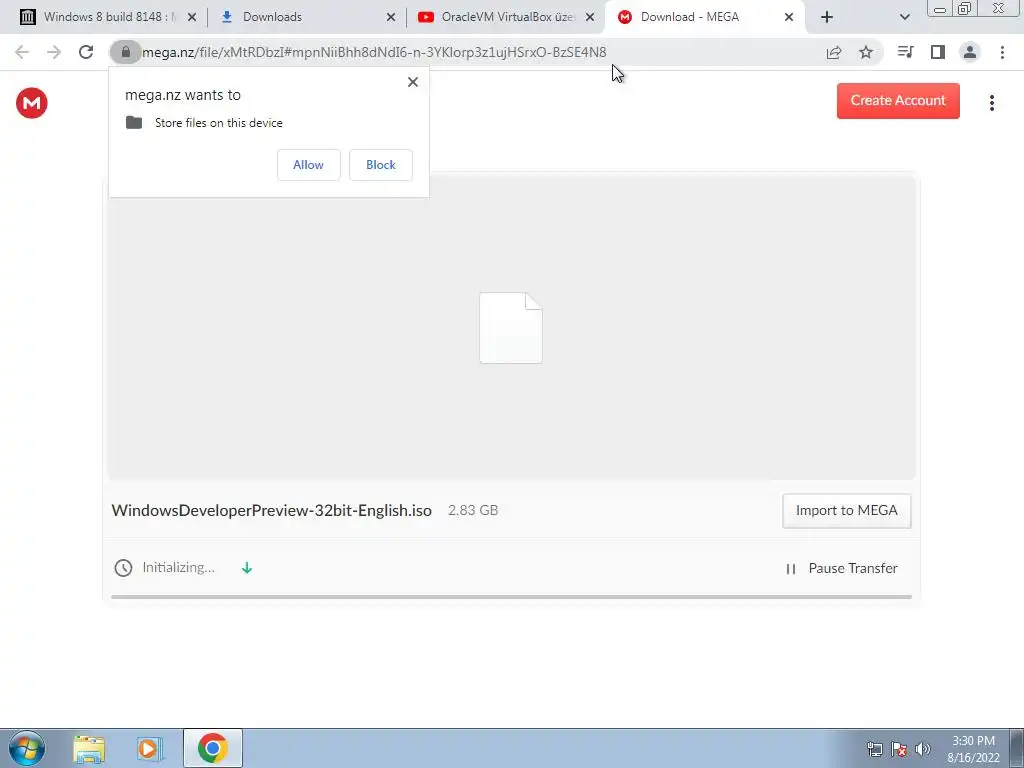Open the Windows Start button

pos(27,748)
